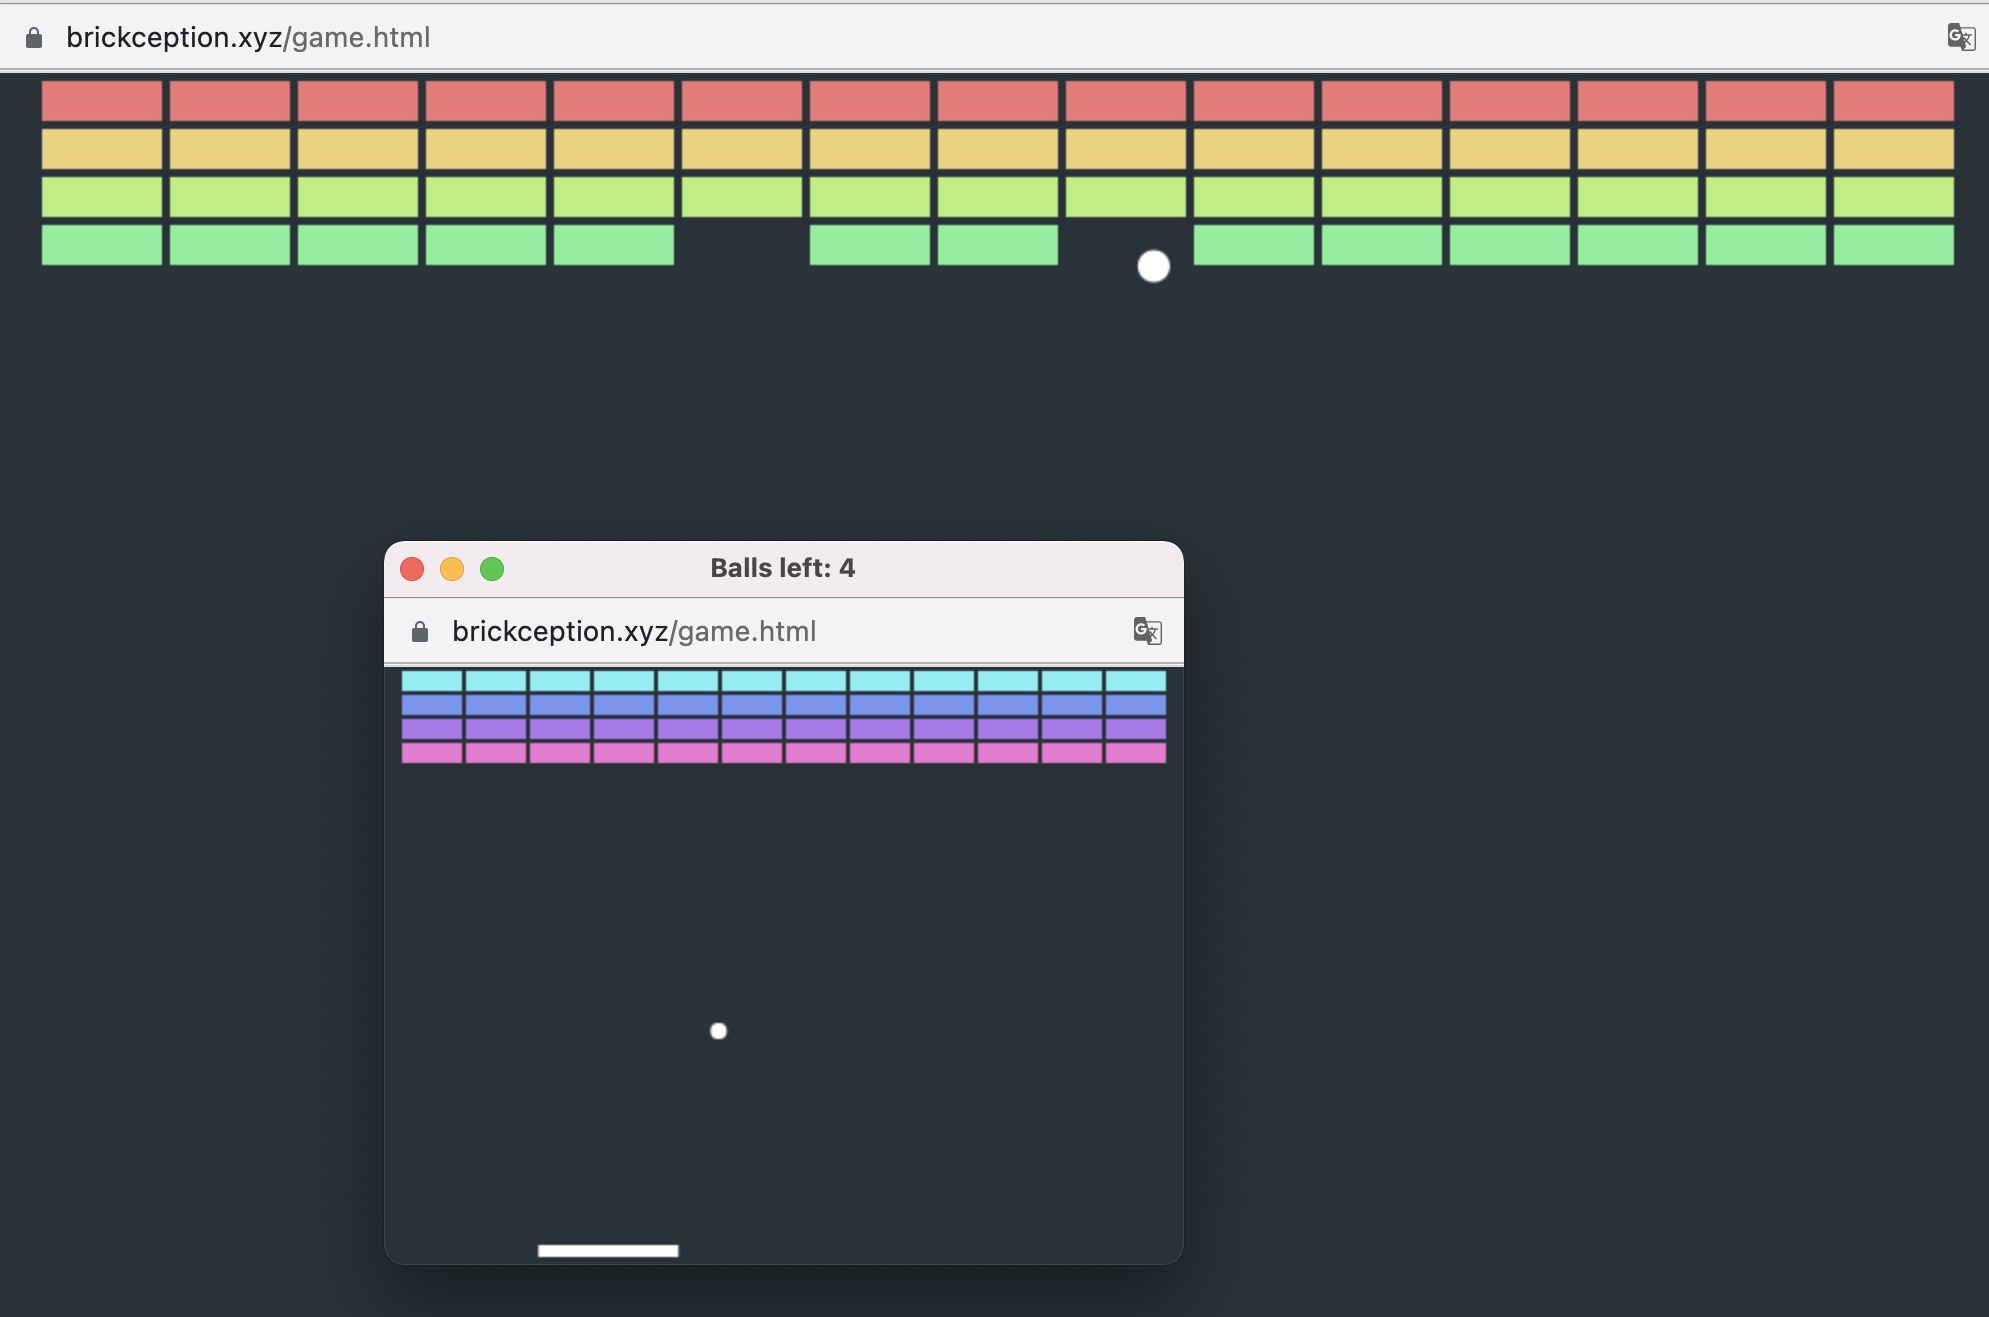This screenshot has height=1317, width=1989.
Task: Click the large white ball near green bricks
Action: [1153, 266]
